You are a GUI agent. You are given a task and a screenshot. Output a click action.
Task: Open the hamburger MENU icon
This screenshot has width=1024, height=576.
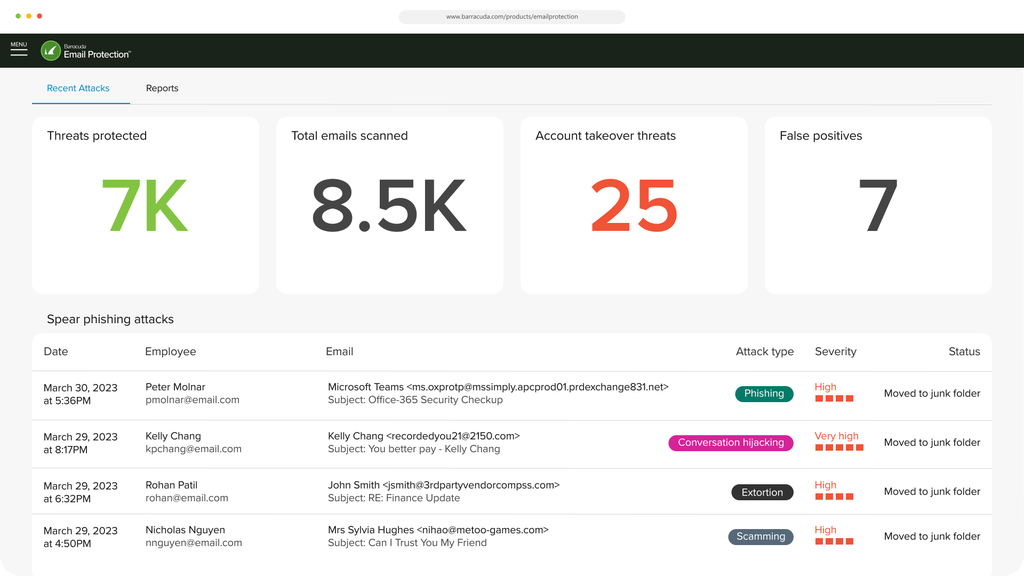pos(19,50)
